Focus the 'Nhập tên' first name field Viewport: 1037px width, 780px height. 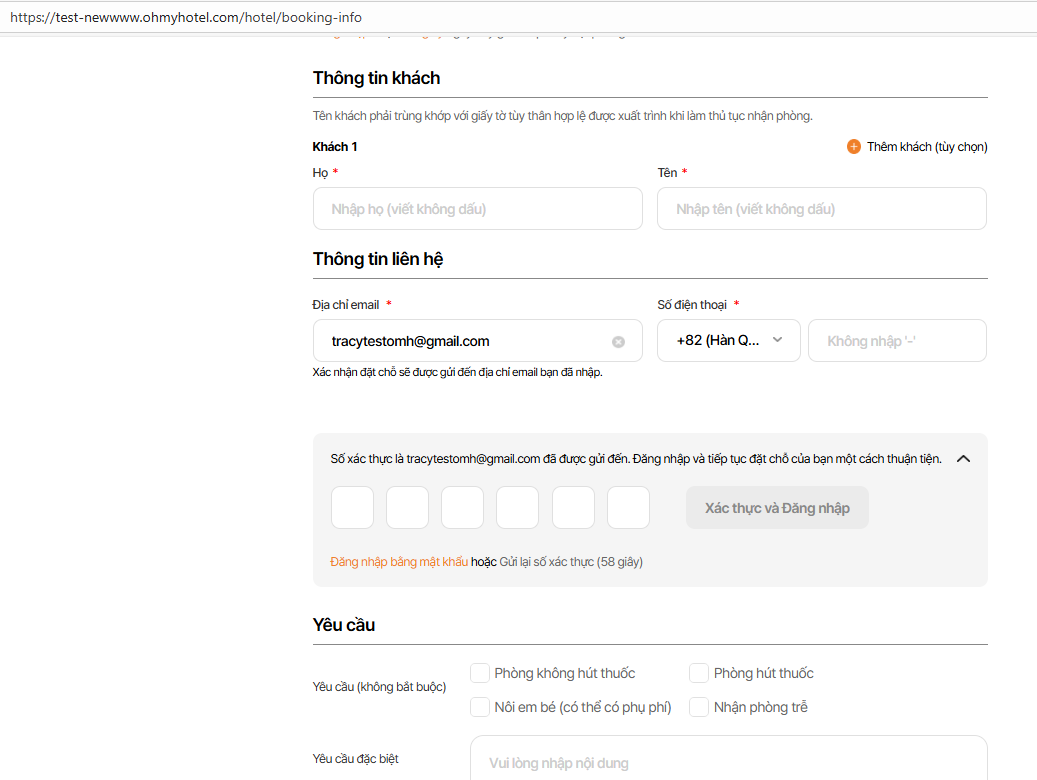(821, 209)
